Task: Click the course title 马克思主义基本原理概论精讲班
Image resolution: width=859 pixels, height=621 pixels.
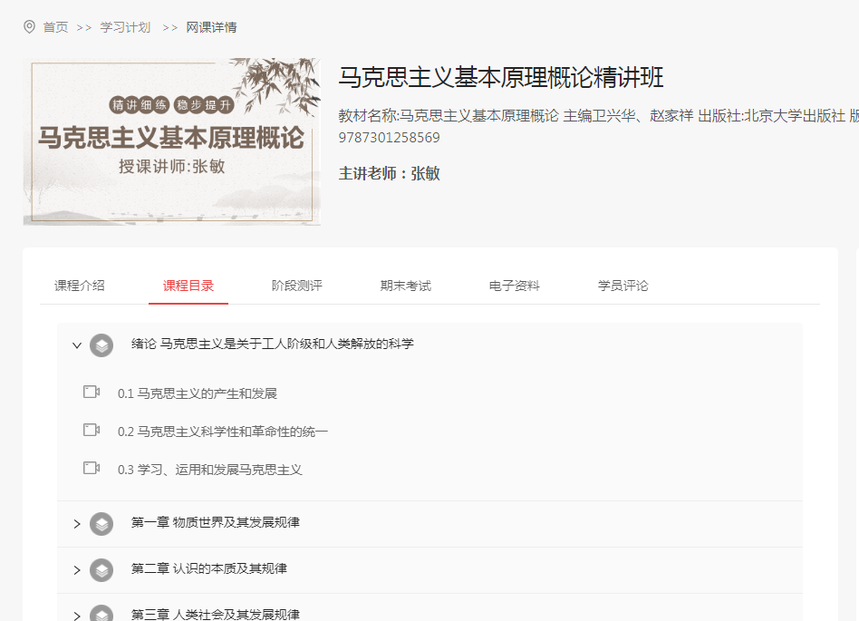Action: [501, 77]
